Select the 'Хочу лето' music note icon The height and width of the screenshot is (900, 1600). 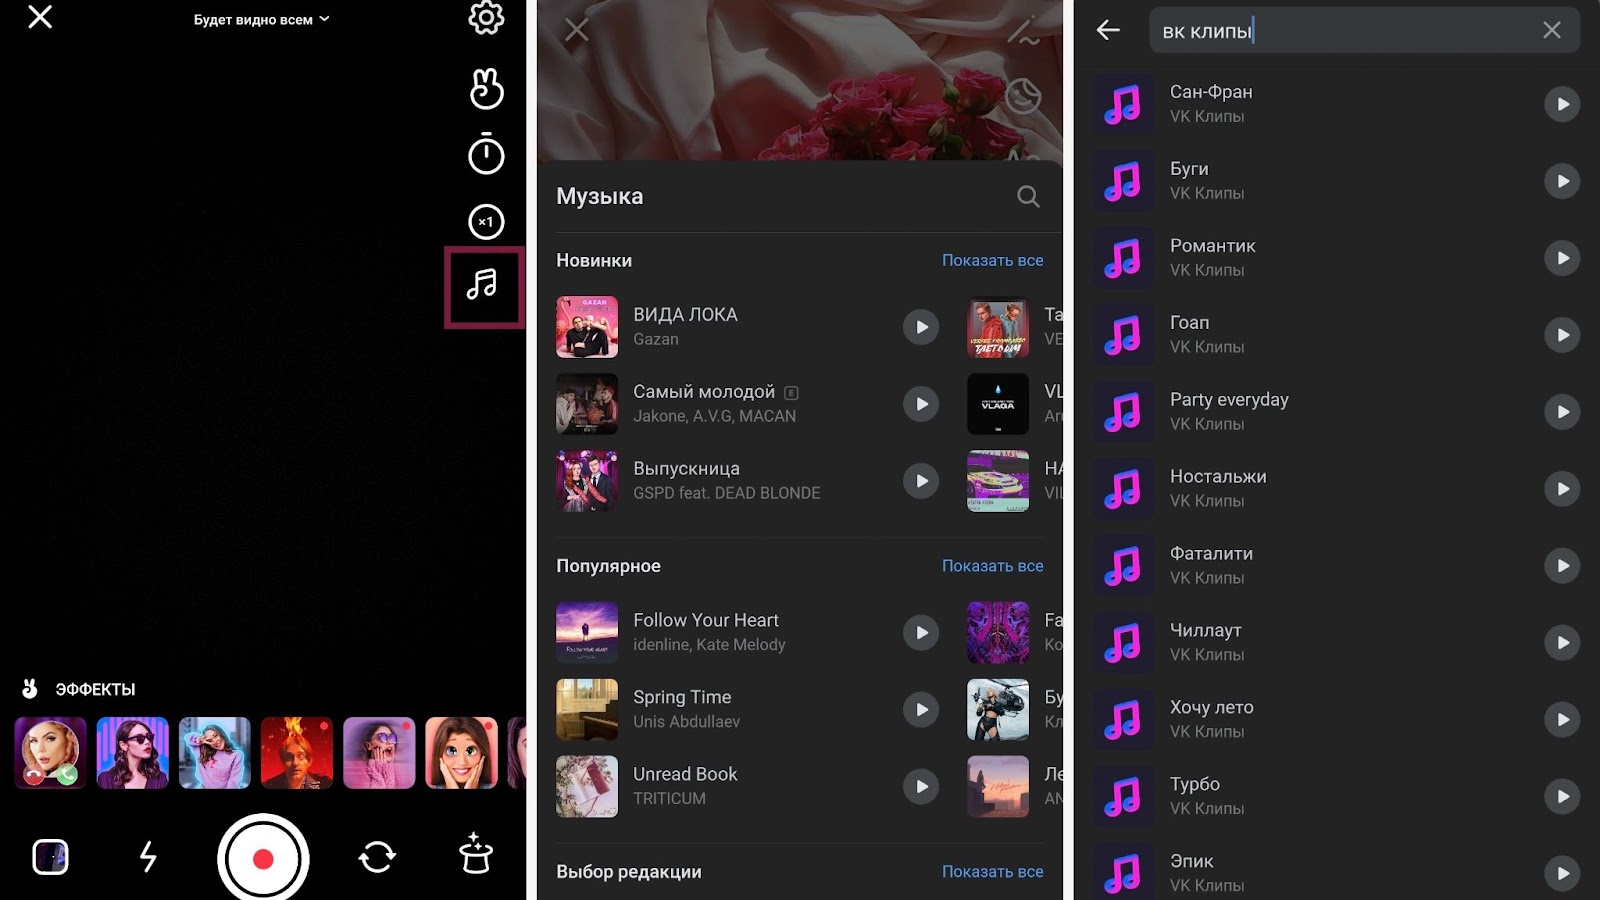point(1122,720)
